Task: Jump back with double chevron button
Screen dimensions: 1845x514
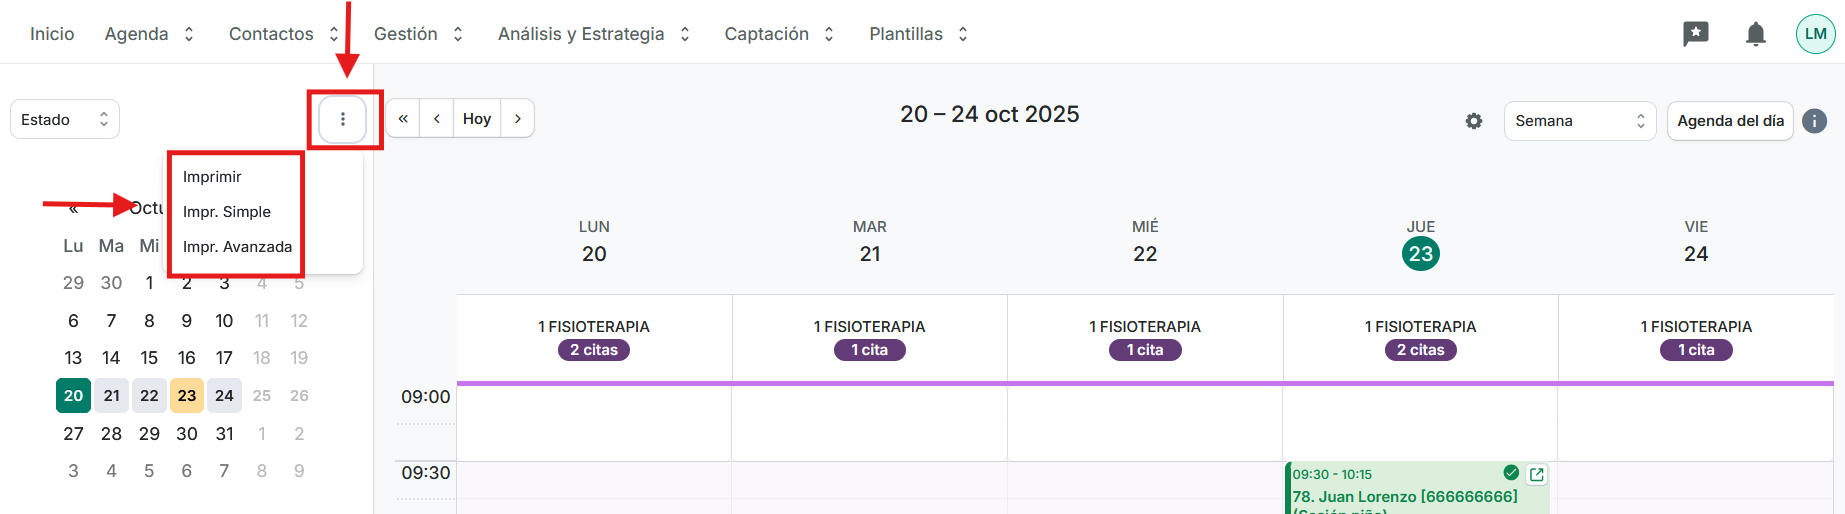Action: [x=403, y=118]
